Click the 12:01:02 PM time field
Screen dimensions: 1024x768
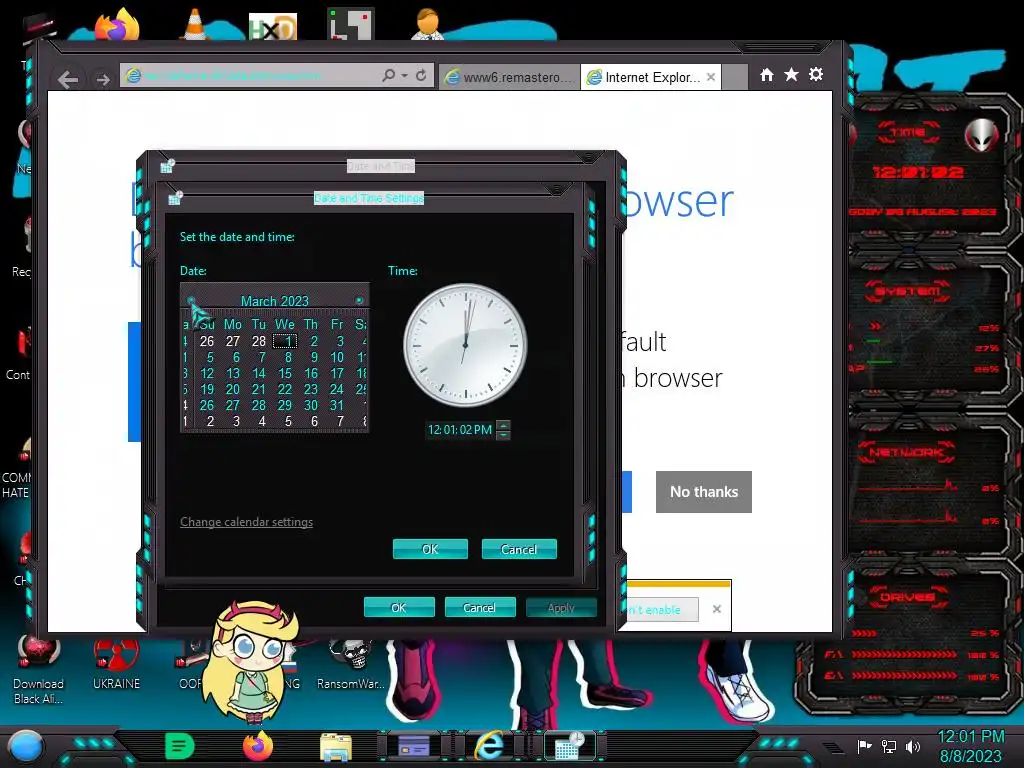click(x=460, y=430)
